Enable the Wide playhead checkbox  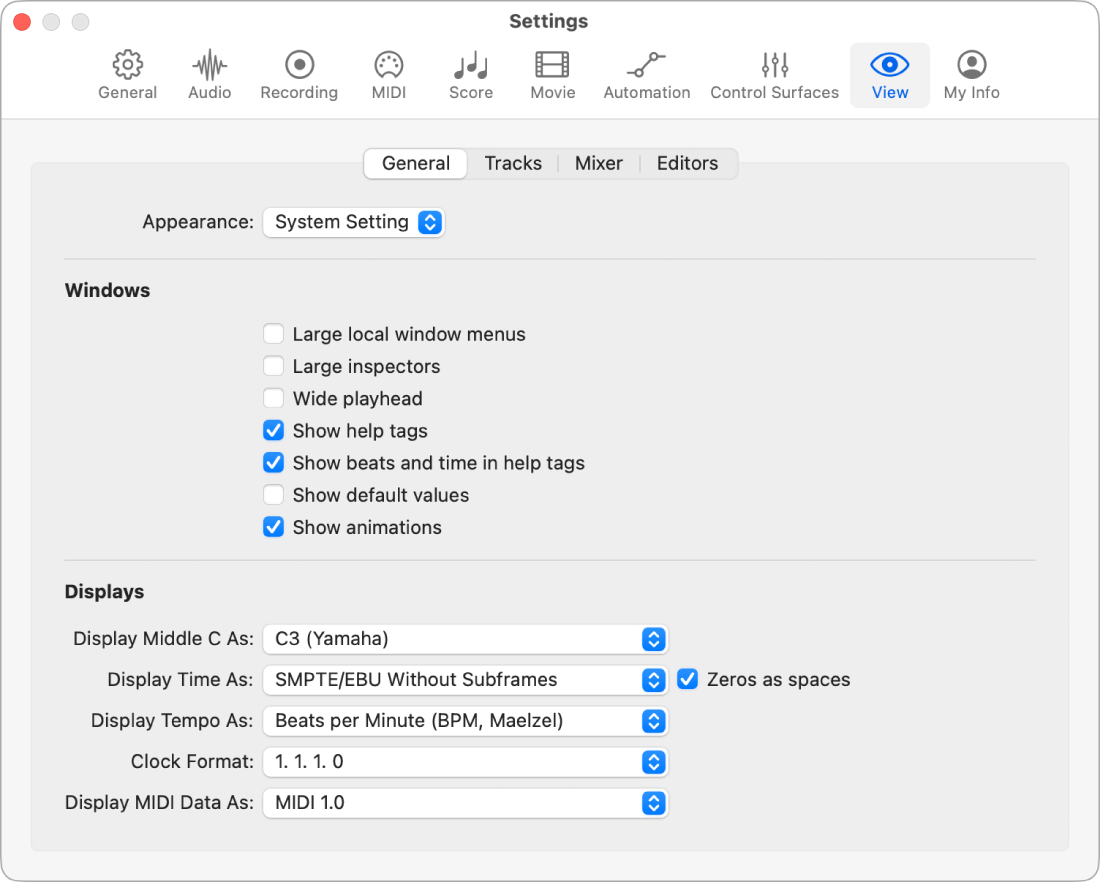273,399
